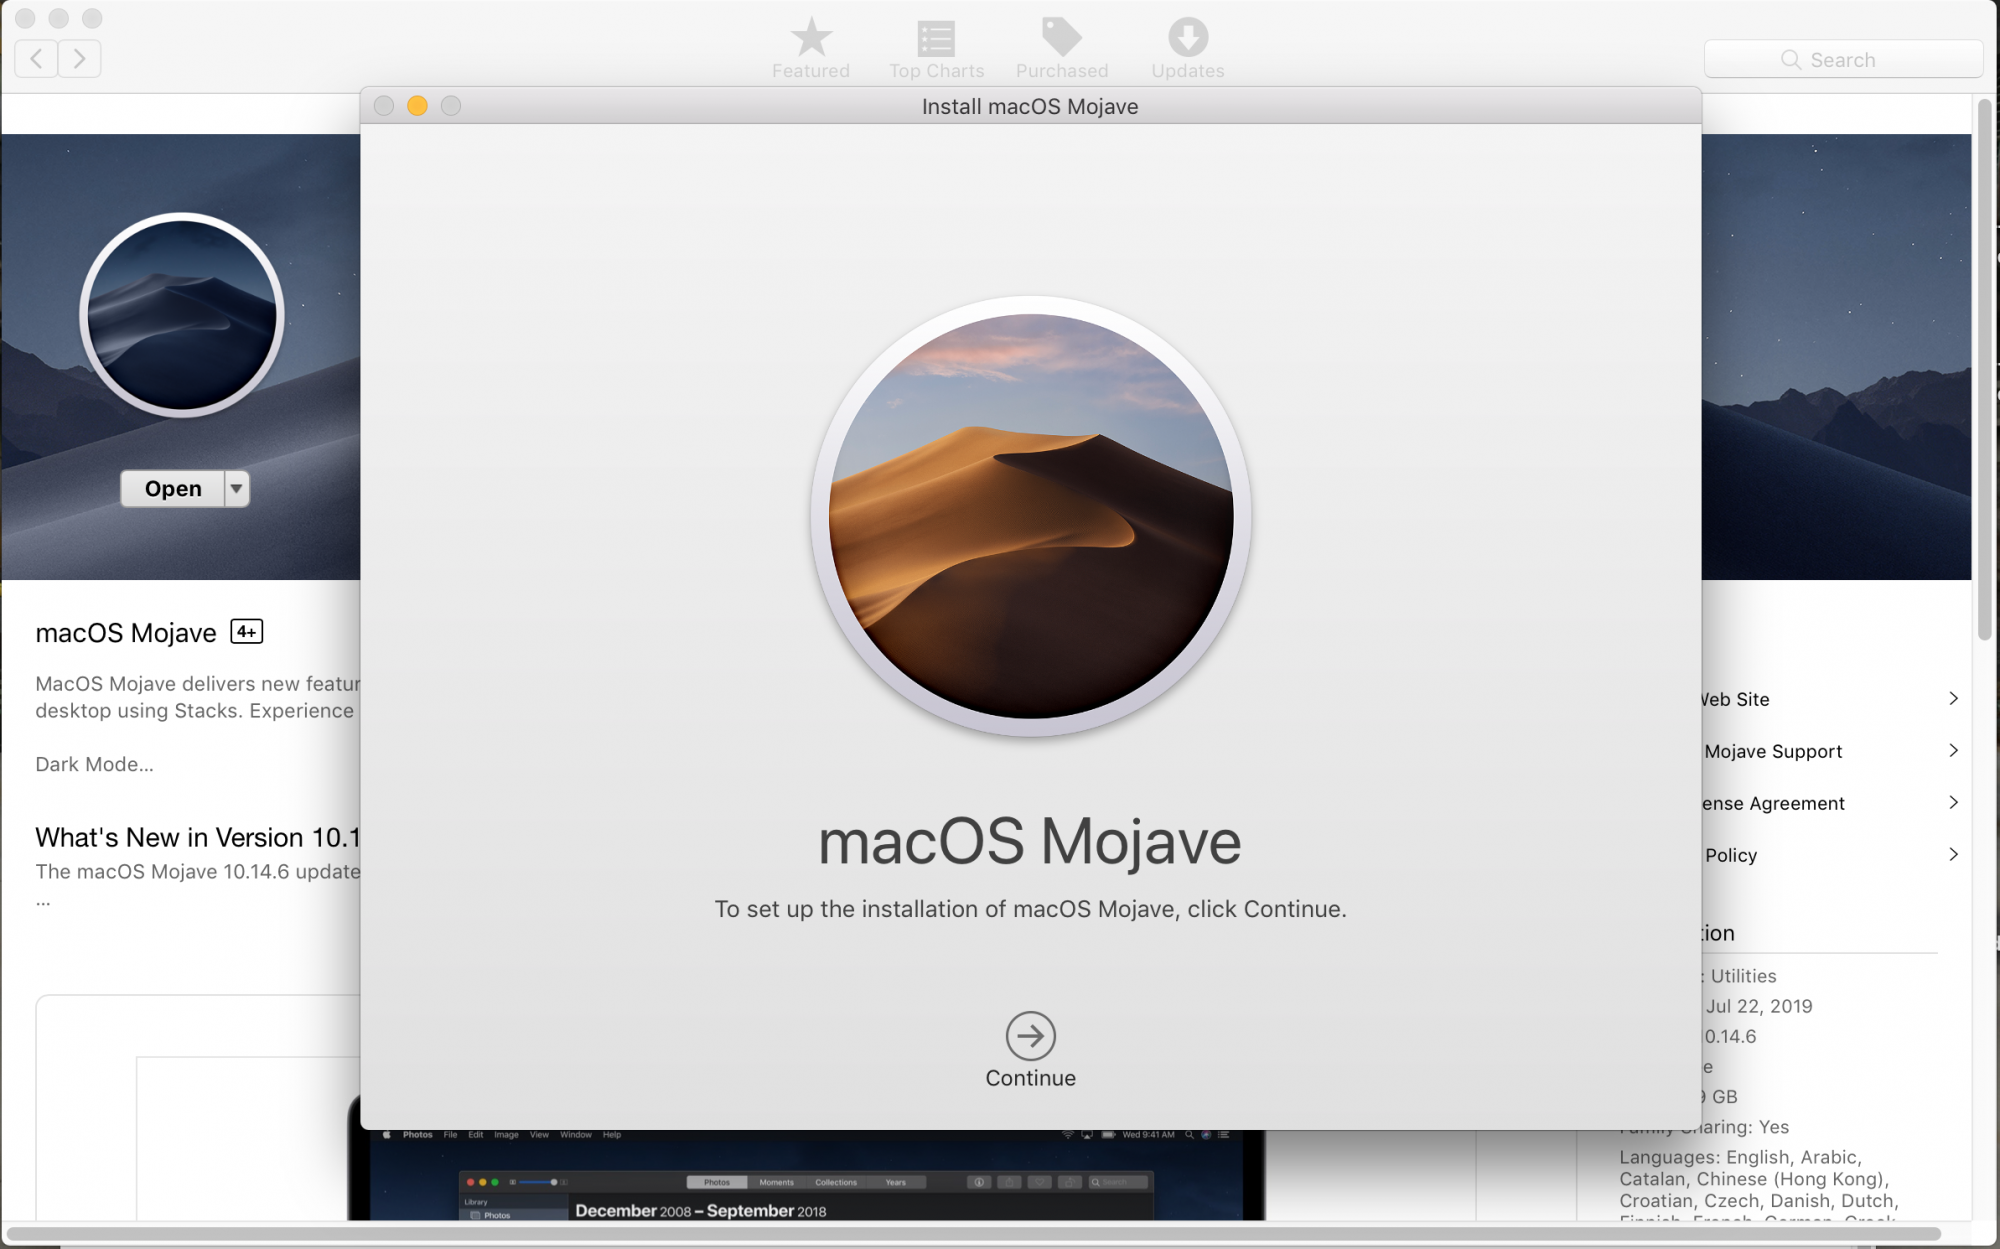Expand the License Agreement chevron
This screenshot has height=1249, width=2000.
(1952, 803)
